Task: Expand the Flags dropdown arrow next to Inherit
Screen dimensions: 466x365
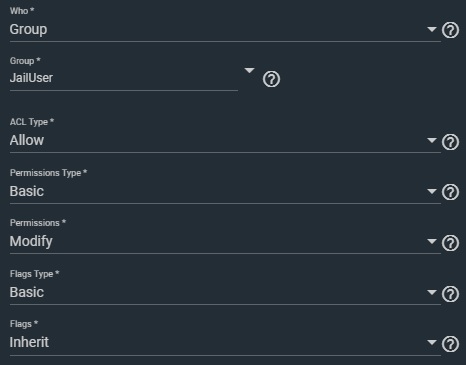Action: tap(432, 342)
